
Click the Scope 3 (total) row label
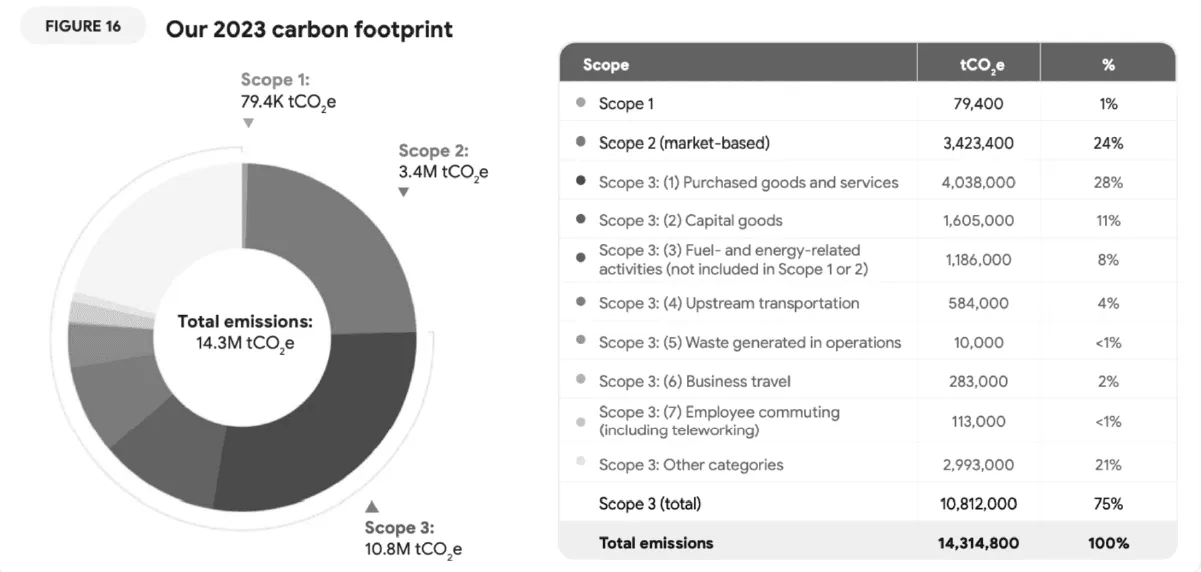click(649, 504)
